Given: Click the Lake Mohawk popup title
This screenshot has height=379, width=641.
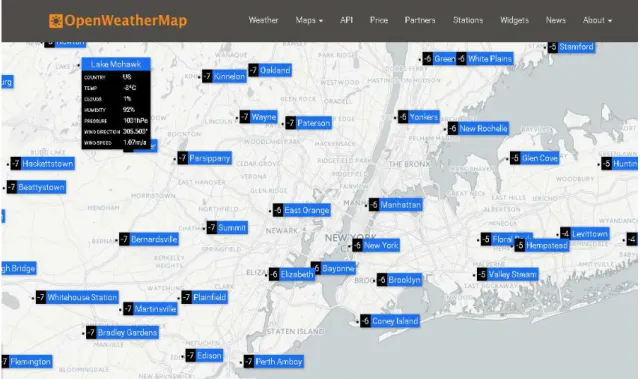Looking at the screenshot, I should pos(116,64).
